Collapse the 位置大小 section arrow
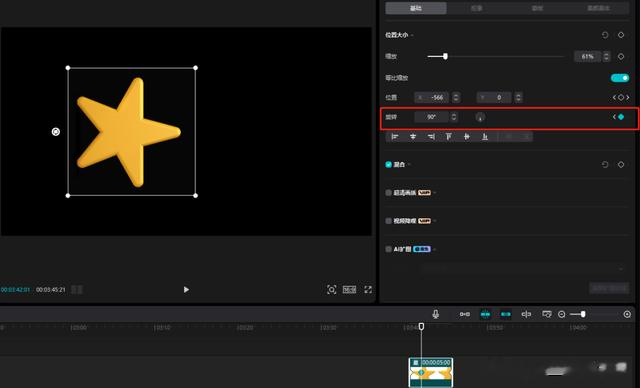This screenshot has width=640, height=388. point(412,35)
